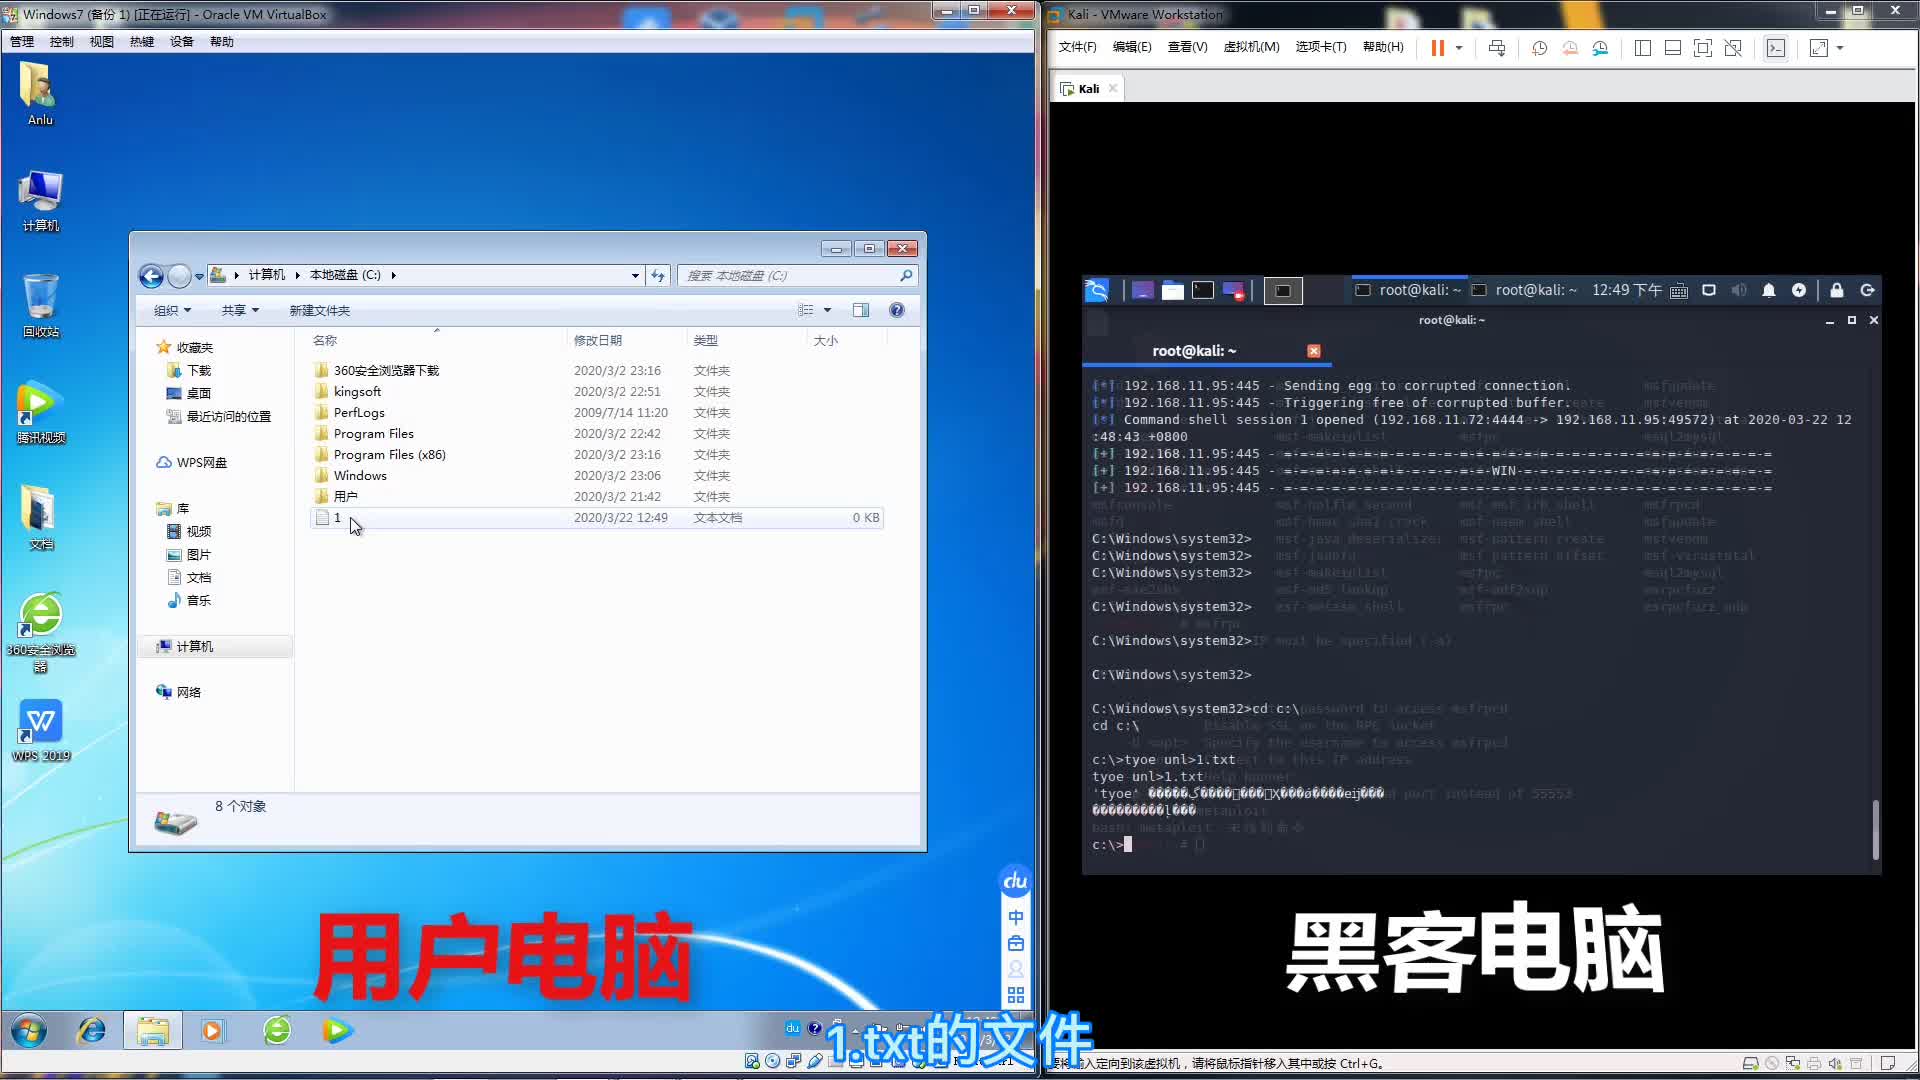Click the Kali panel show desktop icon
This screenshot has height=1080, width=1920.
pos(1142,290)
